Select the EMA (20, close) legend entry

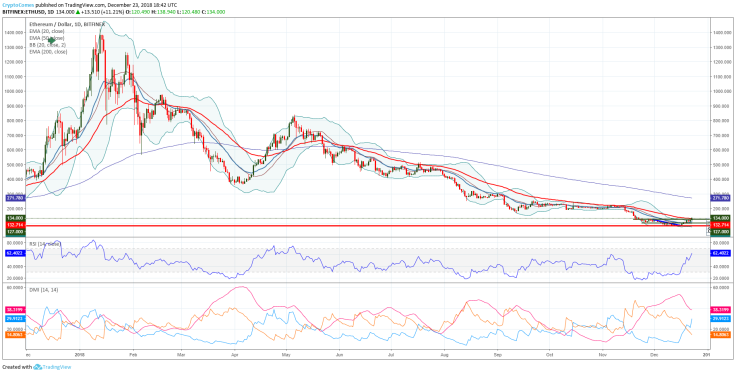[x=47, y=31]
